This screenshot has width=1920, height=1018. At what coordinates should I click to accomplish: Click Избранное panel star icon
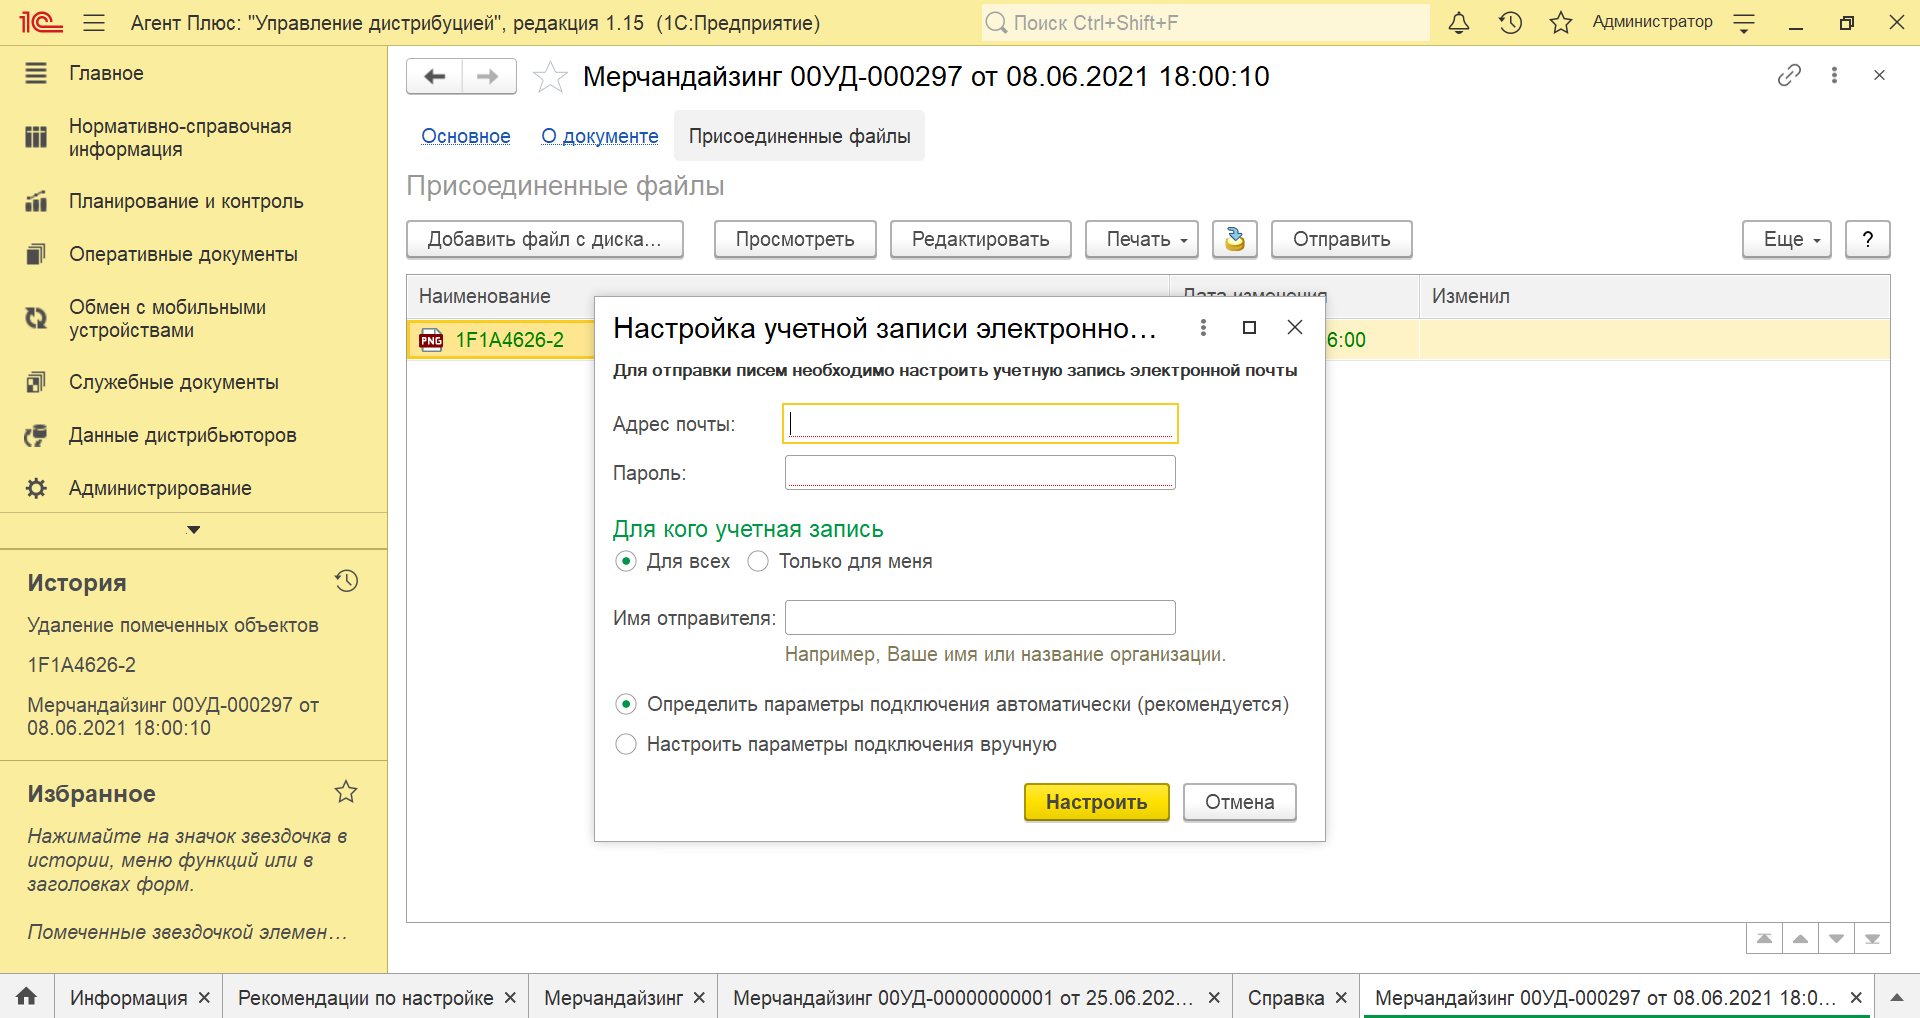pyautogui.click(x=346, y=792)
